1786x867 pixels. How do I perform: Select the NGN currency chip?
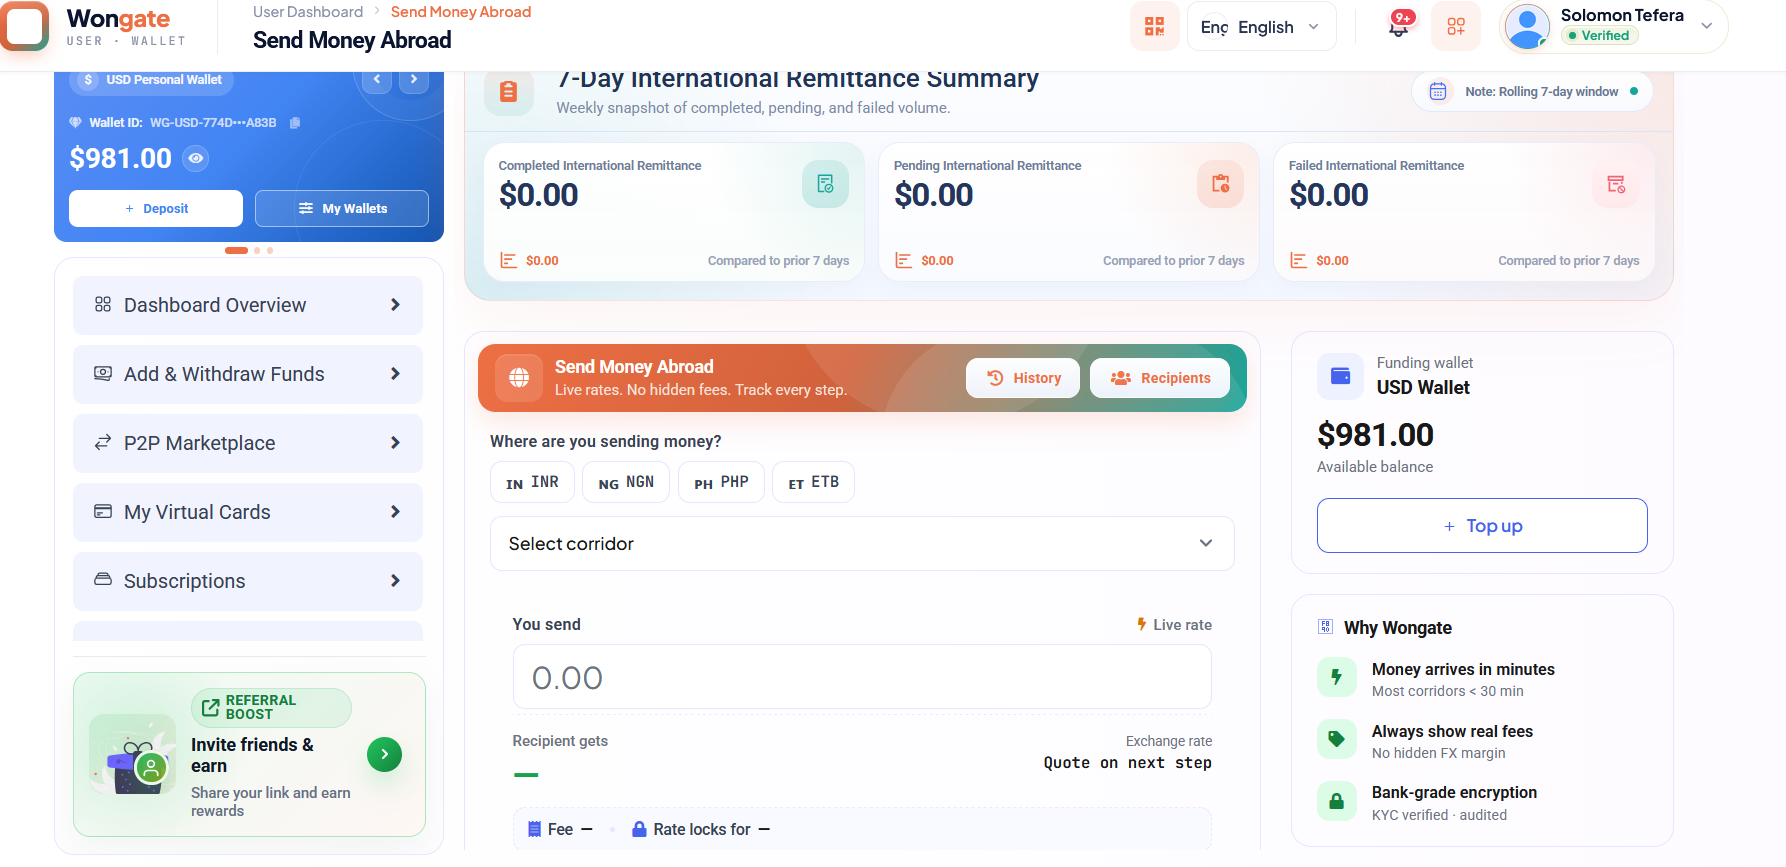(626, 482)
